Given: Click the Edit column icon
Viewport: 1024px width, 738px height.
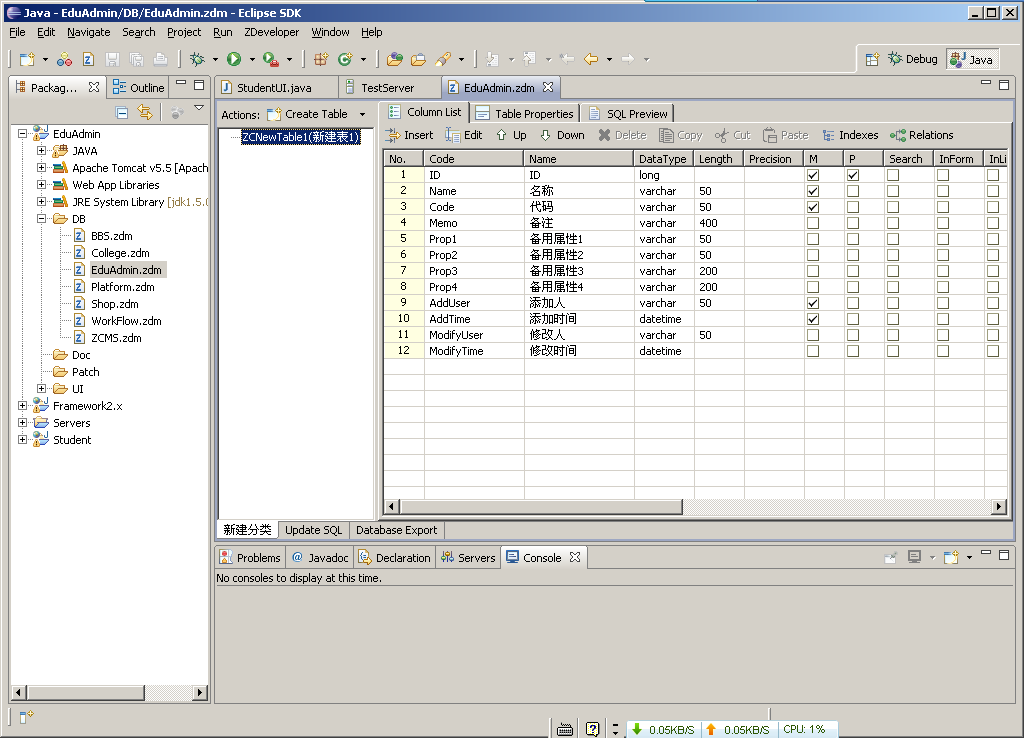Looking at the screenshot, I should 453,135.
